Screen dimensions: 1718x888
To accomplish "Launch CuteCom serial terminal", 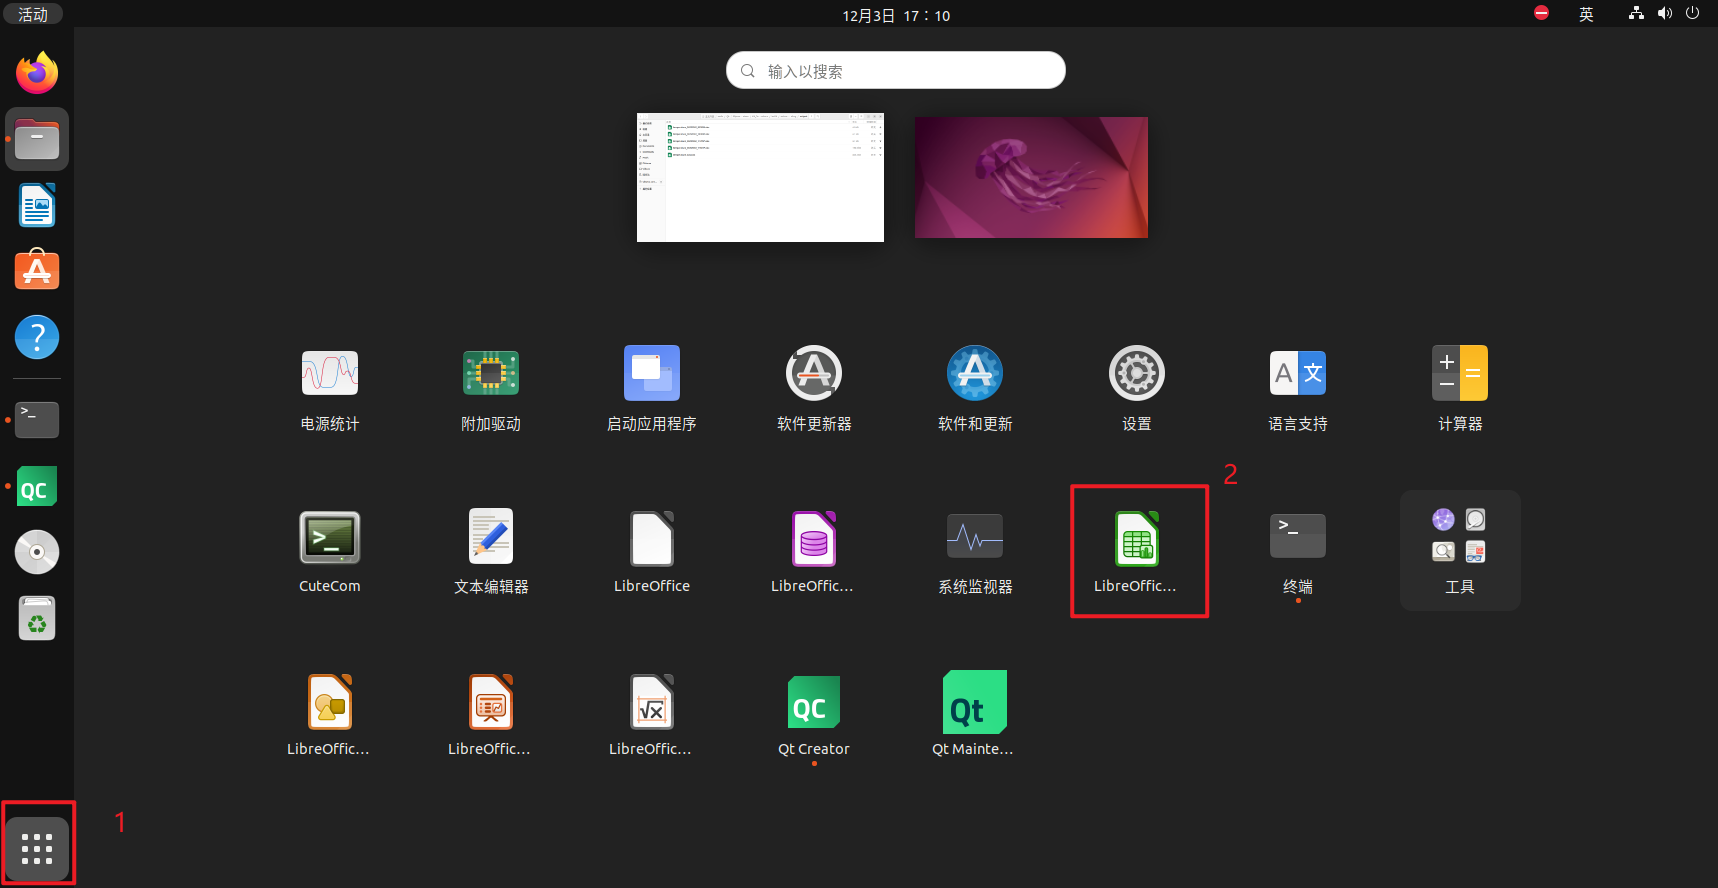I will [330, 552].
